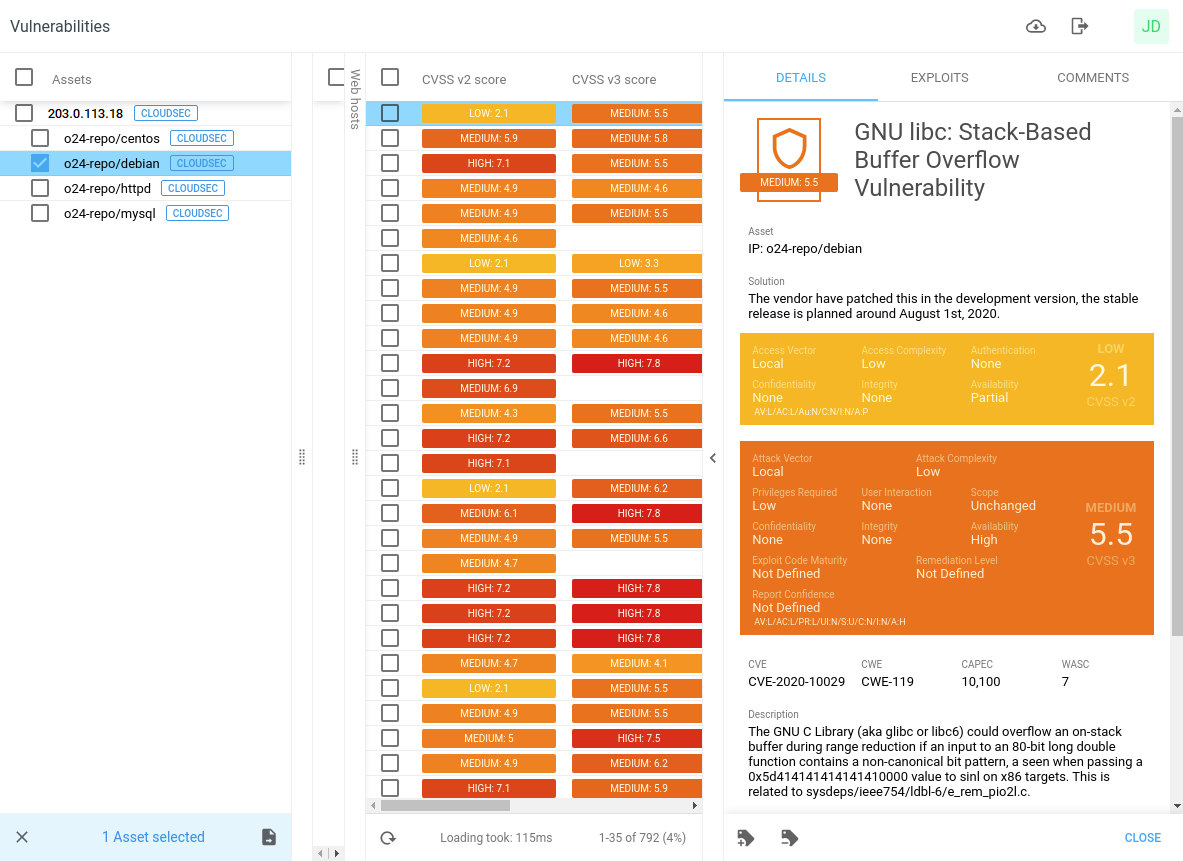Collapse the details panel using the left chevron

712,458
